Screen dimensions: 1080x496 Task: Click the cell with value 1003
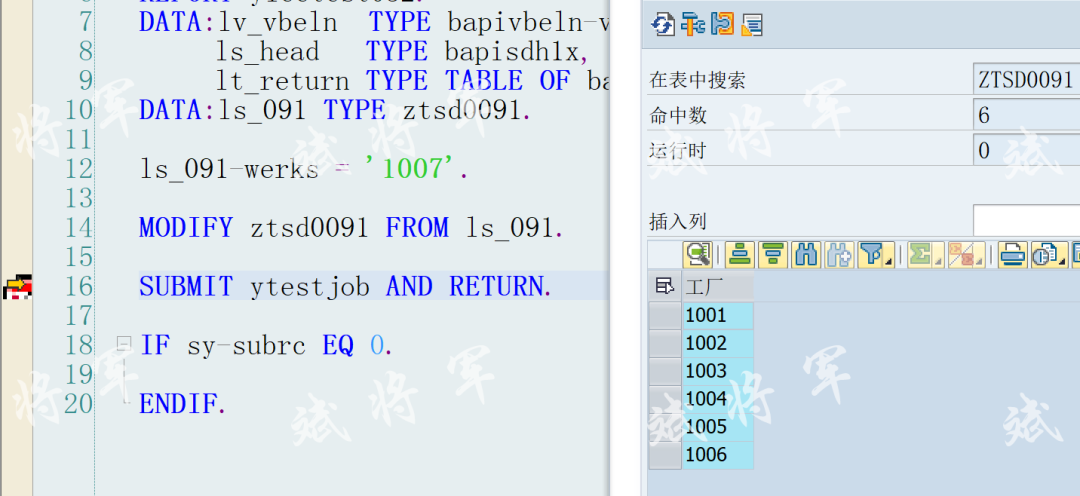[x=718, y=371]
